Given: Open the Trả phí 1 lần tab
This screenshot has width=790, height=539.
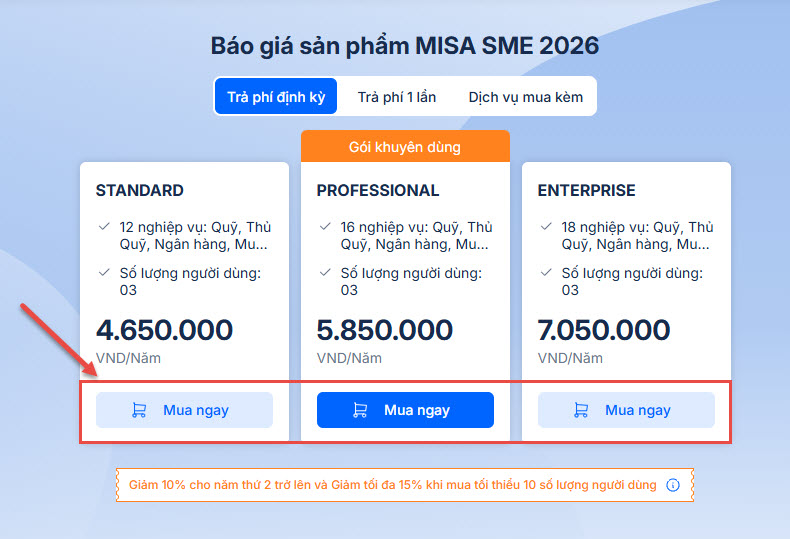Looking at the screenshot, I should coord(397,97).
